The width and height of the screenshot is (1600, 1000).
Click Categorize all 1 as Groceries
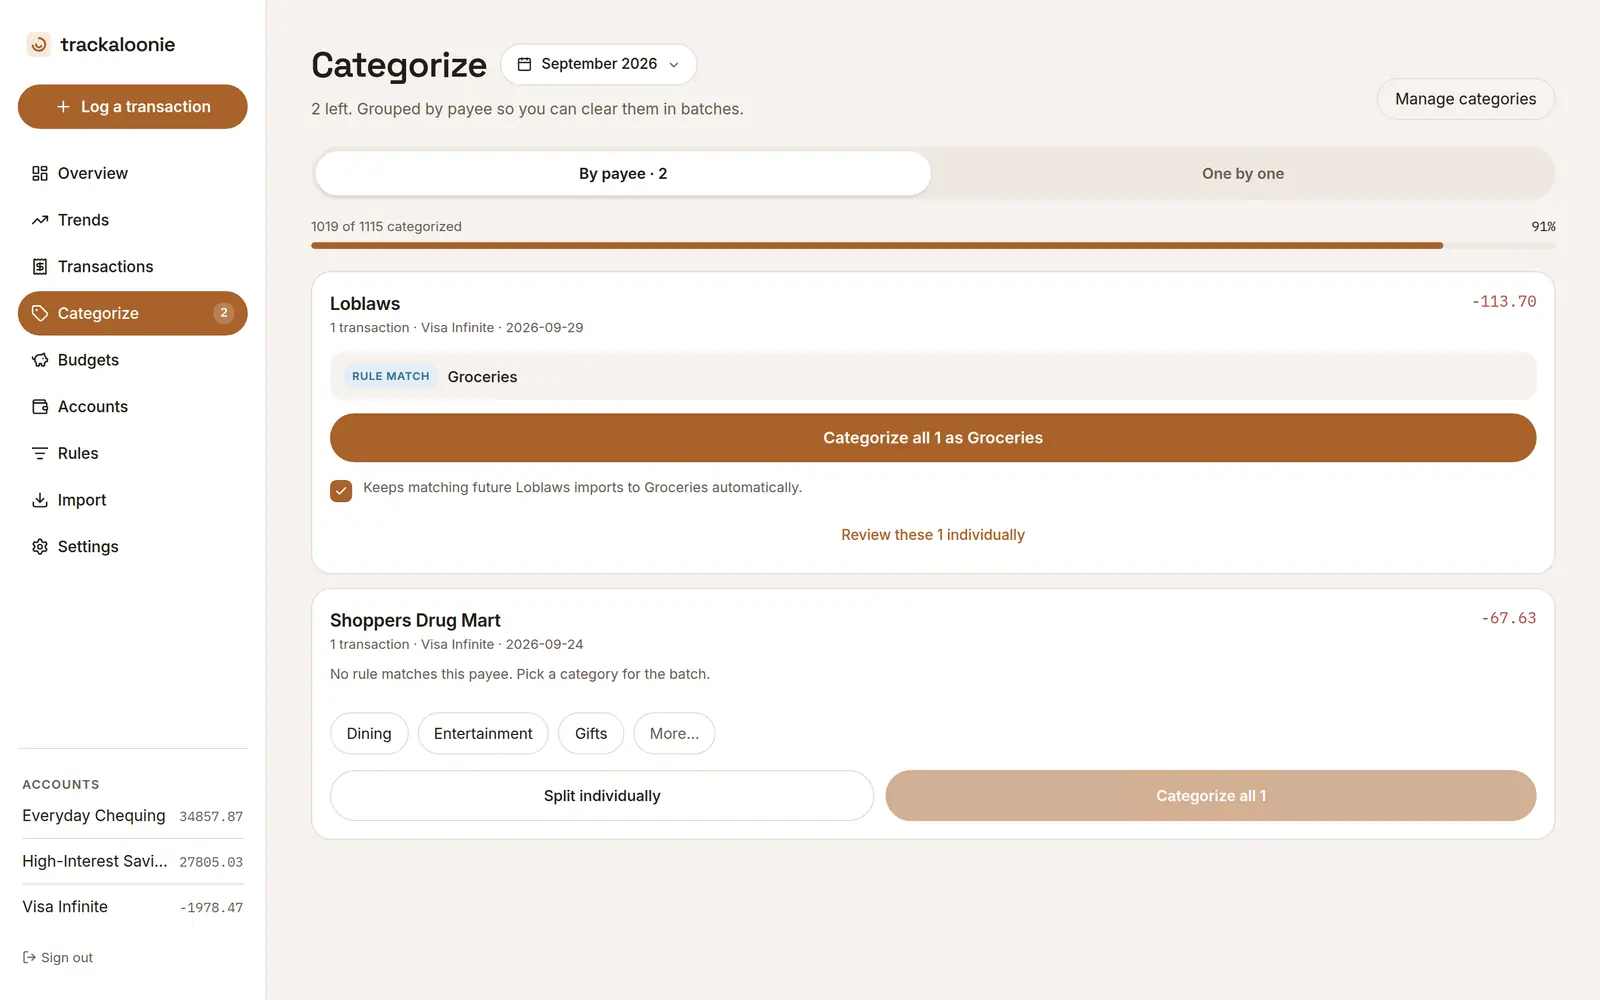933,438
